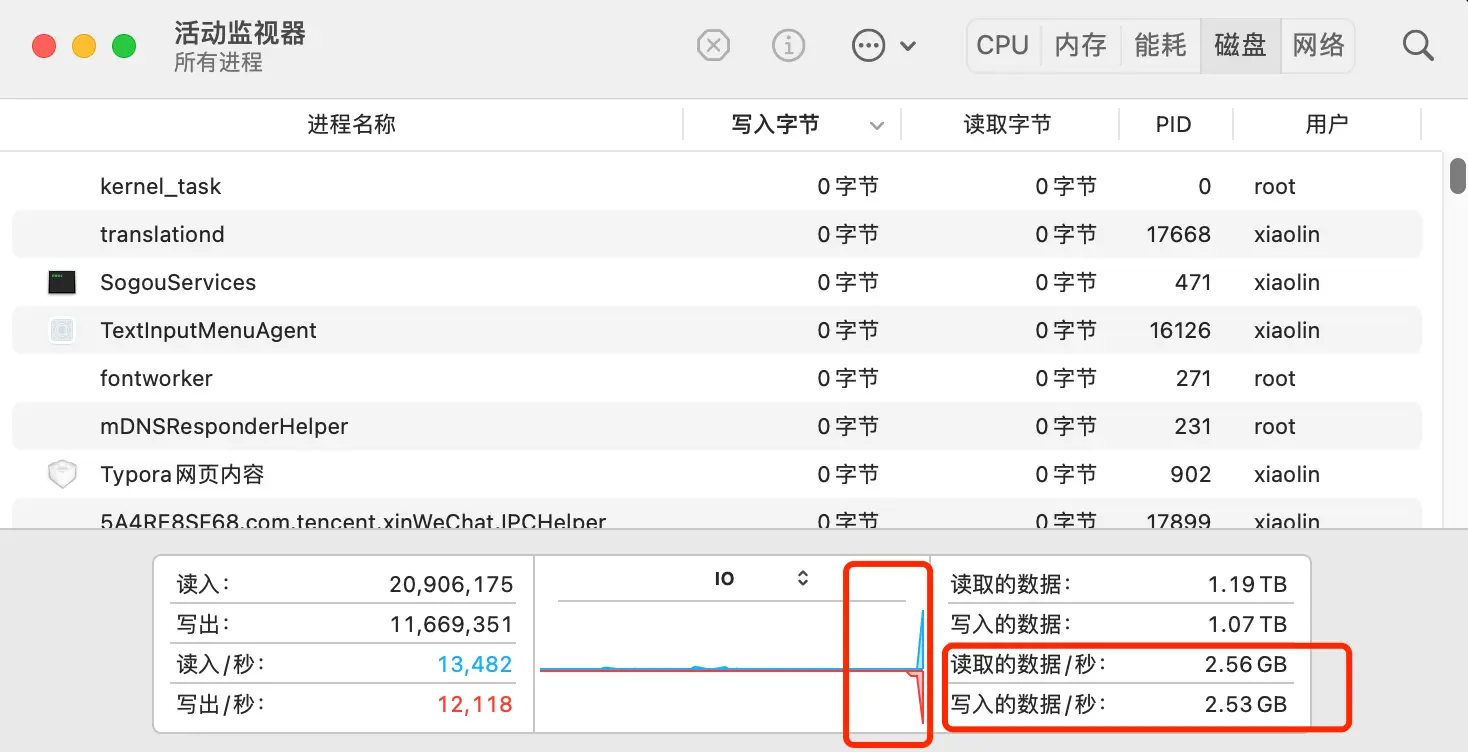
Task: Click the stop process X icon
Action: pyautogui.click(x=713, y=46)
